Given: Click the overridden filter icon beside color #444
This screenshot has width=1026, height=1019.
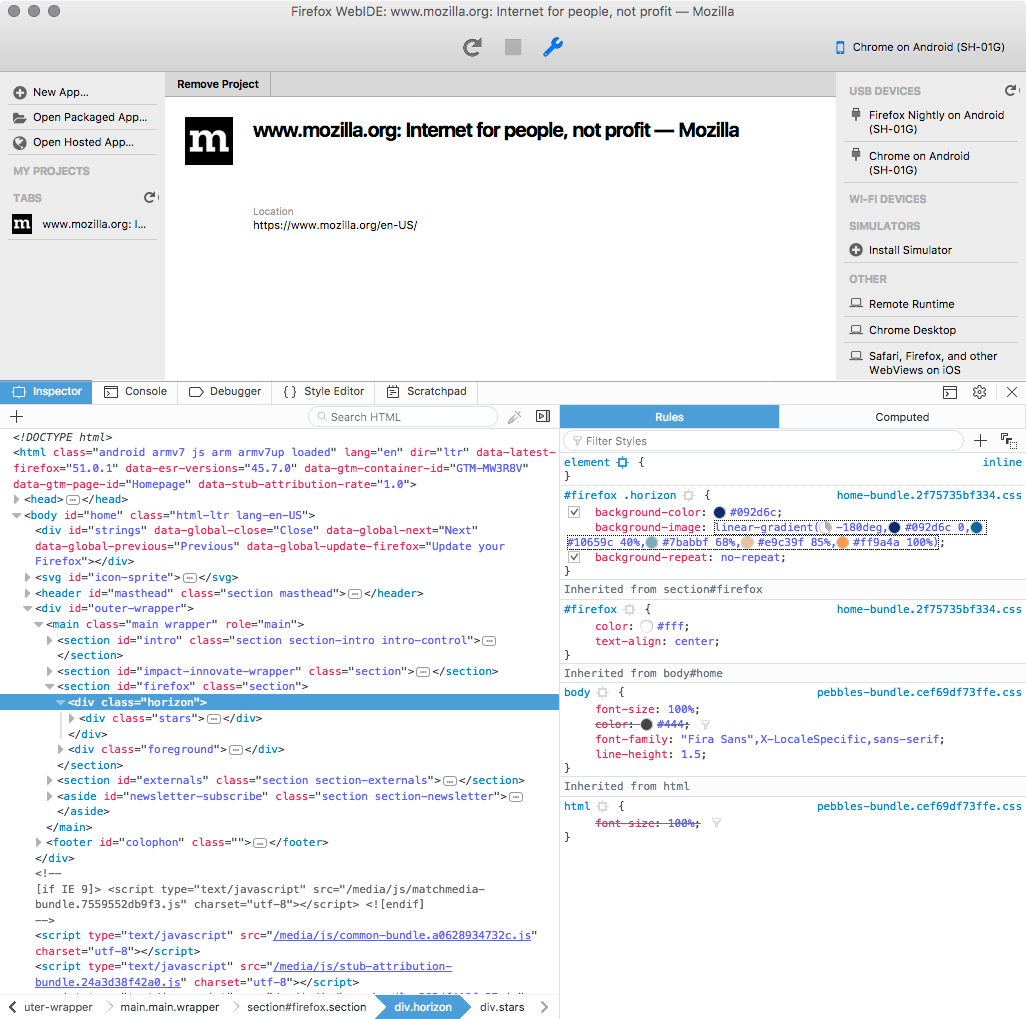Looking at the screenshot, I should 705,724.
